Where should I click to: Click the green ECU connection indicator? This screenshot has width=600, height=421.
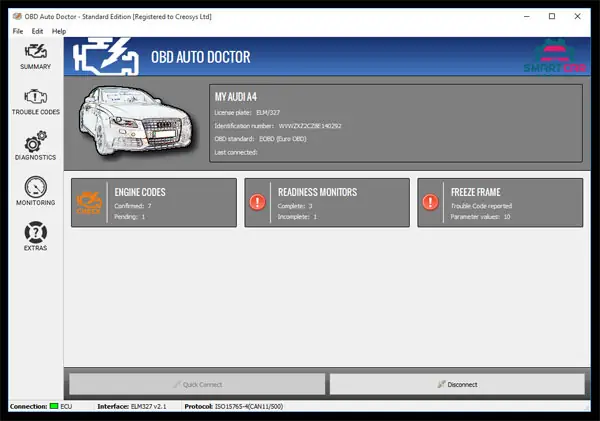[x=53, y=407]
